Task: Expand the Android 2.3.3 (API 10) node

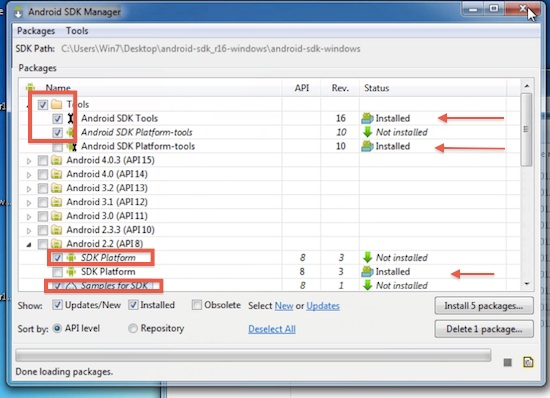Action: click(29, 230)
